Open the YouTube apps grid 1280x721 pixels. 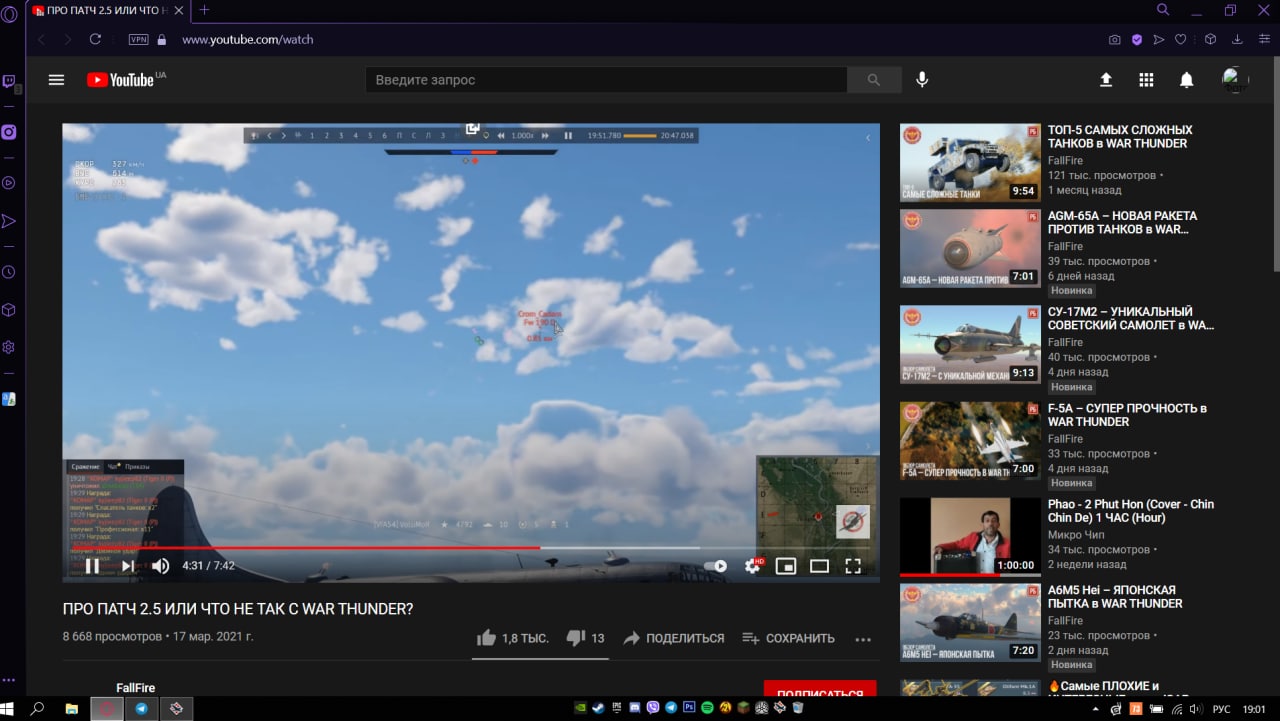(1146, 80)
